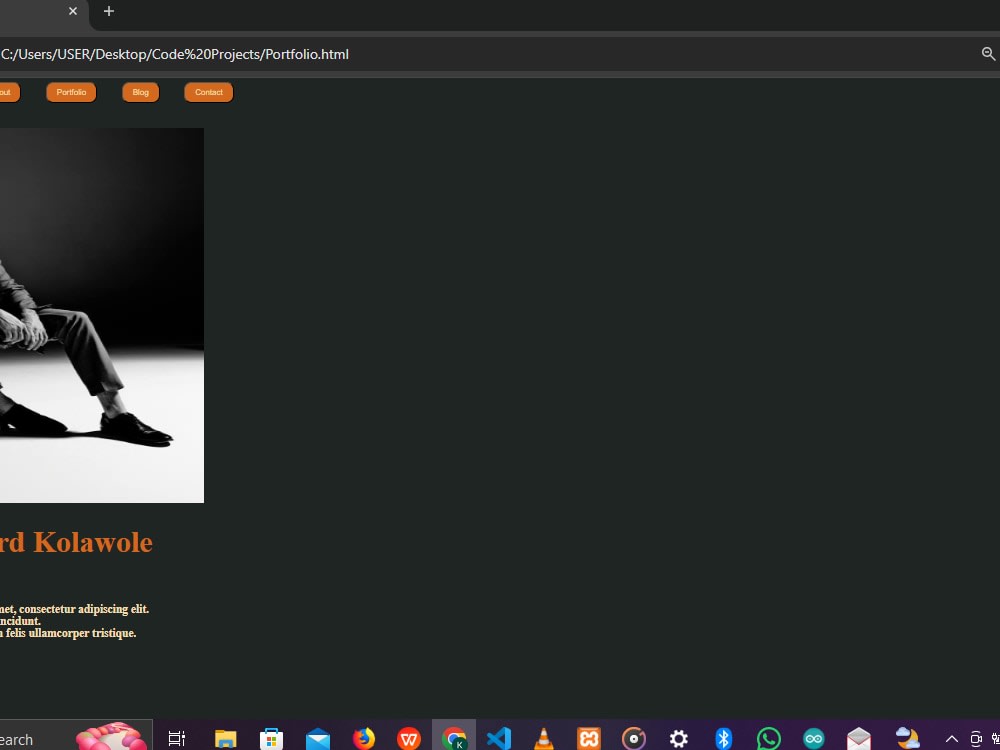Viewport: 1000px width, 750px height.
Task: Open Visual Studio Code from the taskbar
Action: tap(499, 739)
